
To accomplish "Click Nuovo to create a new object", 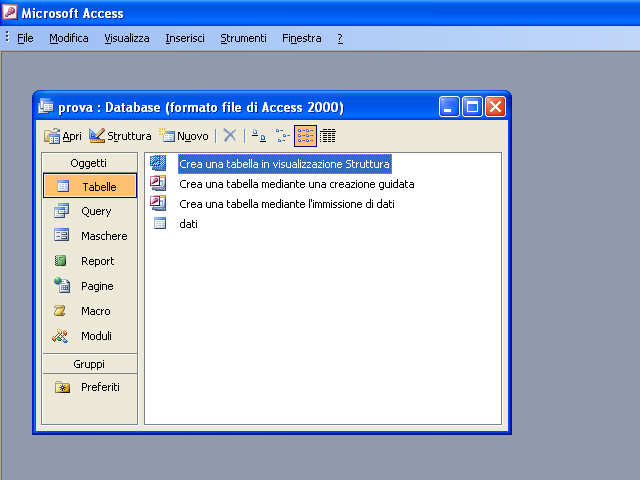I will point(184,136).
